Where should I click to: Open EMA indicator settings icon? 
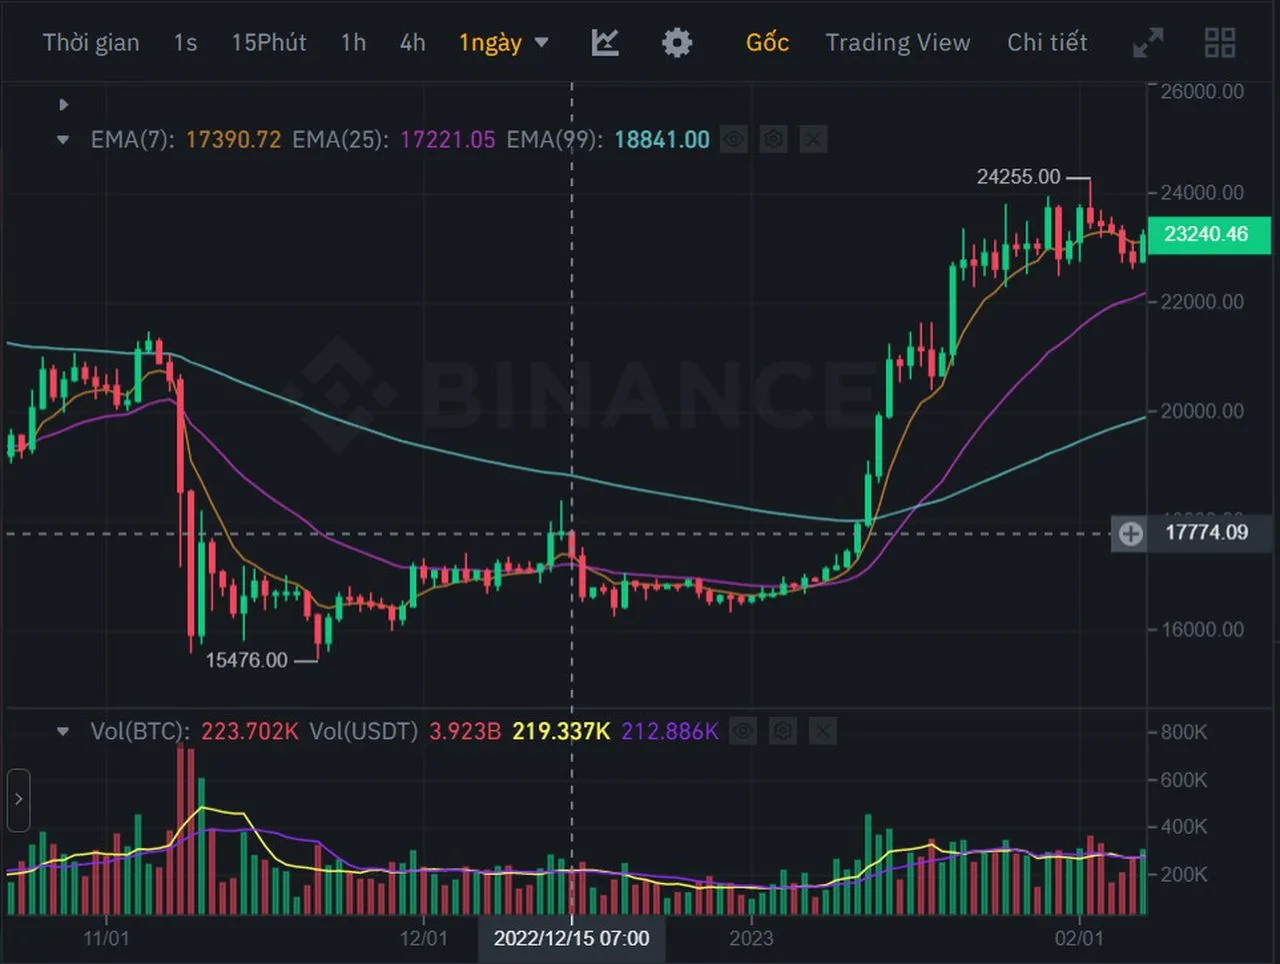point(773,139)
